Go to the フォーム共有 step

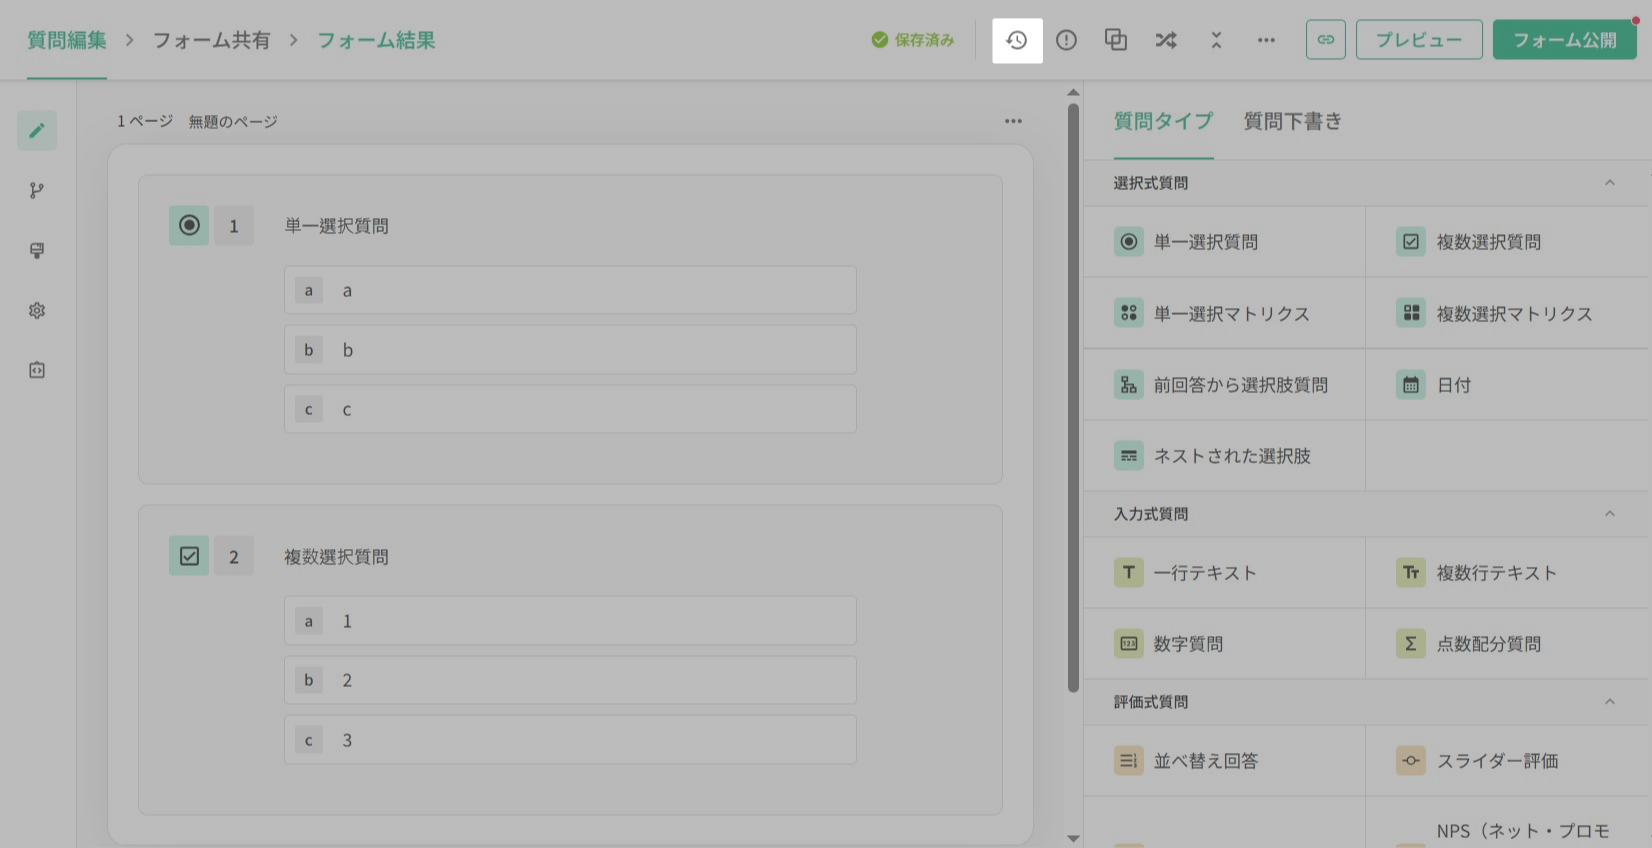[x=211, y=40]
